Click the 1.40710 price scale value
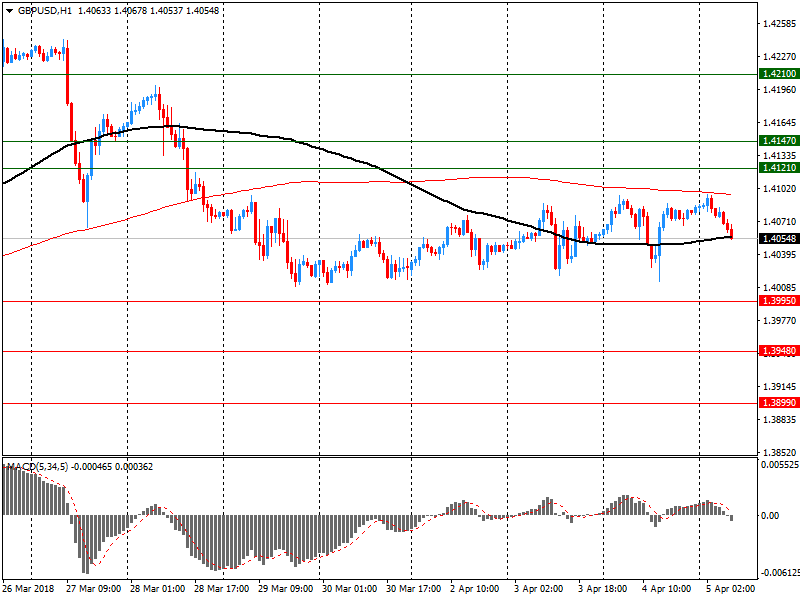This screenshot has height=600, width=800. click(780, 221)
